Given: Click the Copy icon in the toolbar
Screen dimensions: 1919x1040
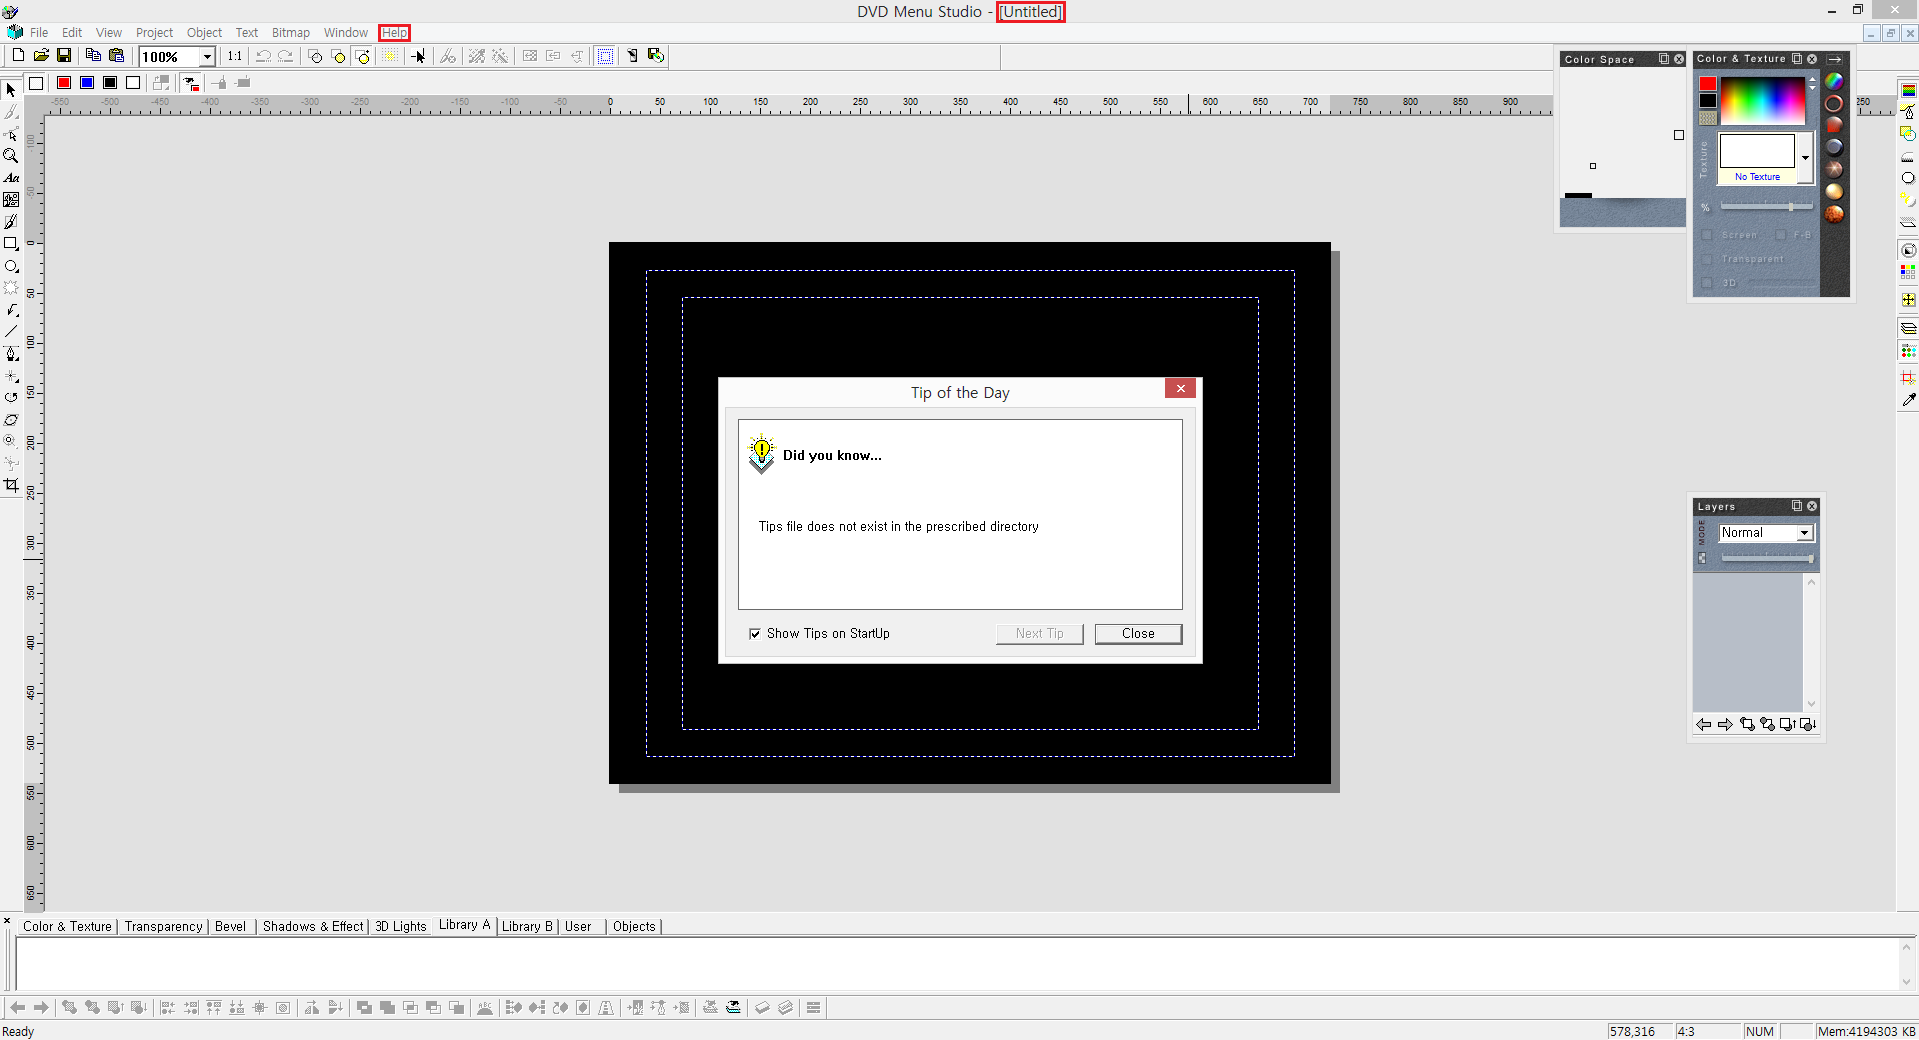Looking at the screenshot, I should pos(93,56).
